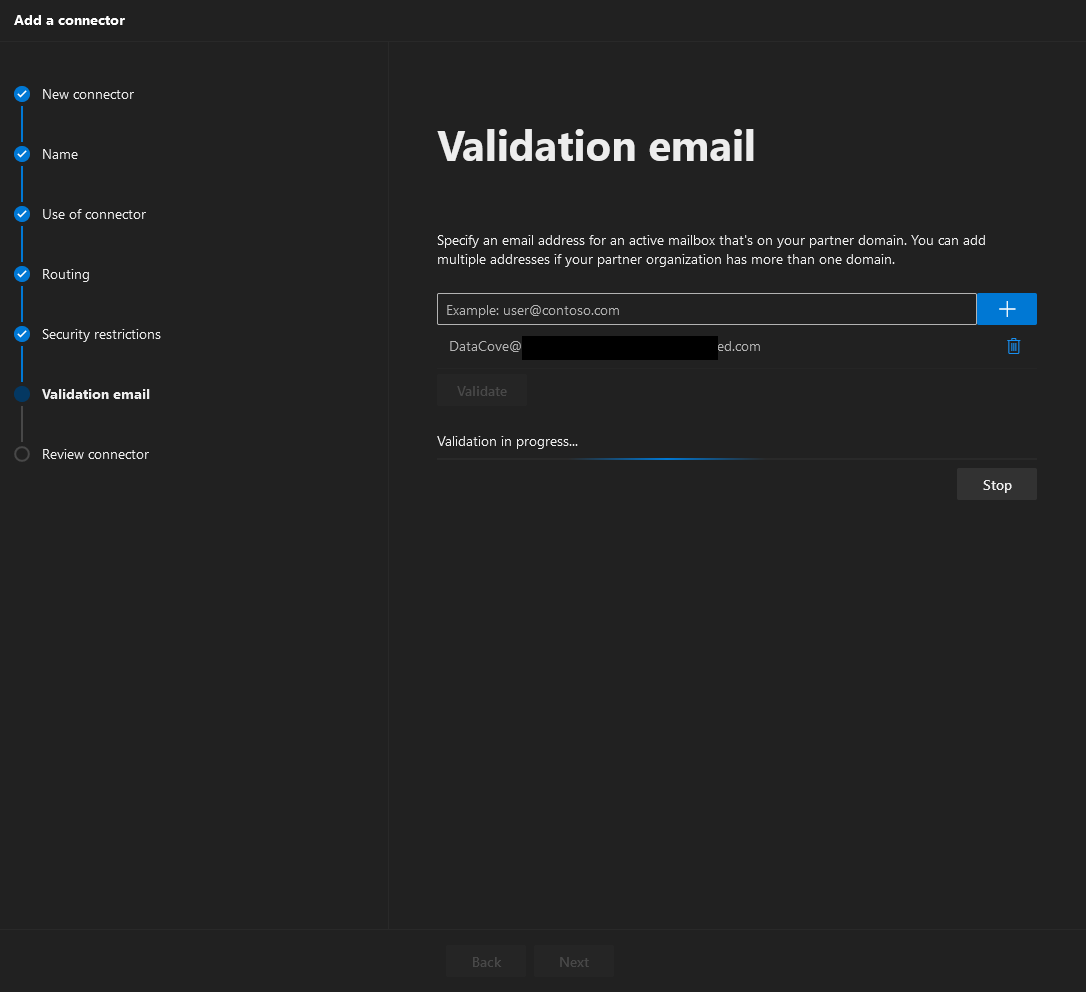Select the Use of connector step label
The image size is (1086, 992).
(x=94, y=214)
